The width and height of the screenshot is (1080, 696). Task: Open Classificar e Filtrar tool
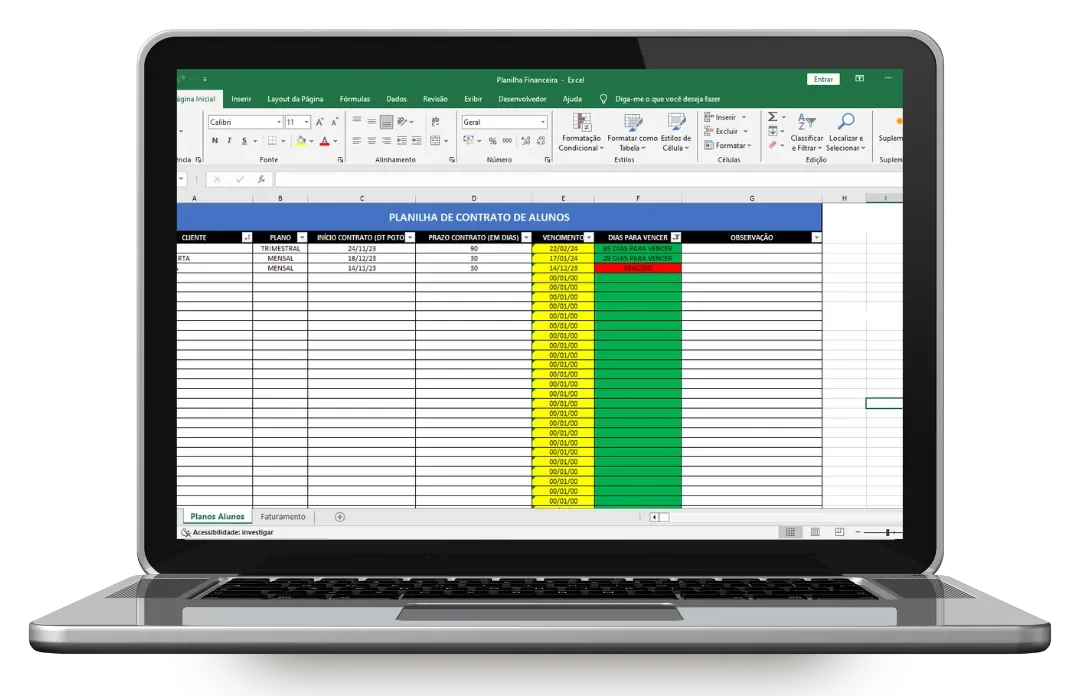coord(806,131)
